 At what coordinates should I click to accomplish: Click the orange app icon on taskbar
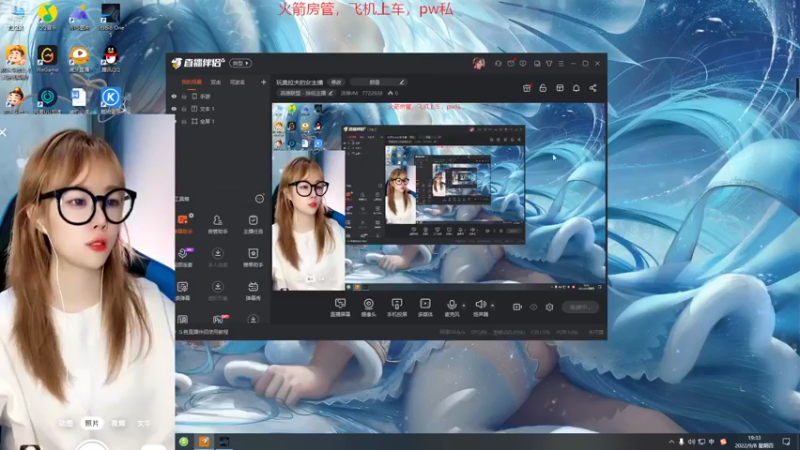click(204, 442)
